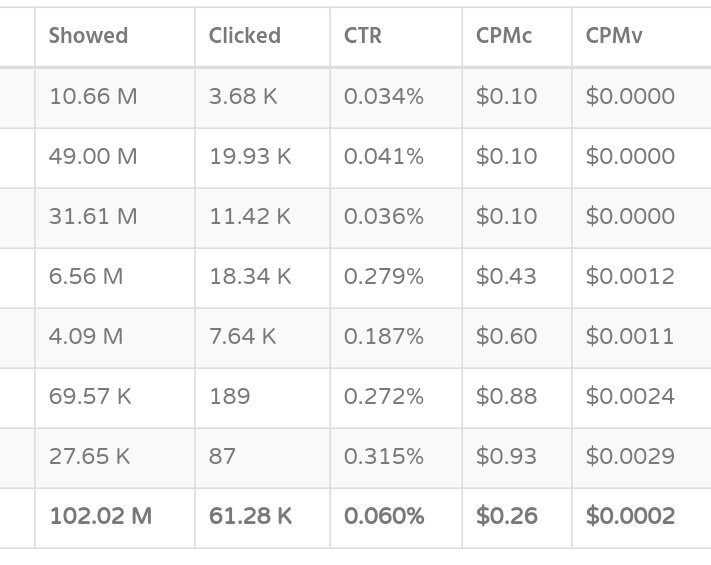Sort by the Showed column header
The height and width of the screenshot is (565, 711).
tap(88, 36)
